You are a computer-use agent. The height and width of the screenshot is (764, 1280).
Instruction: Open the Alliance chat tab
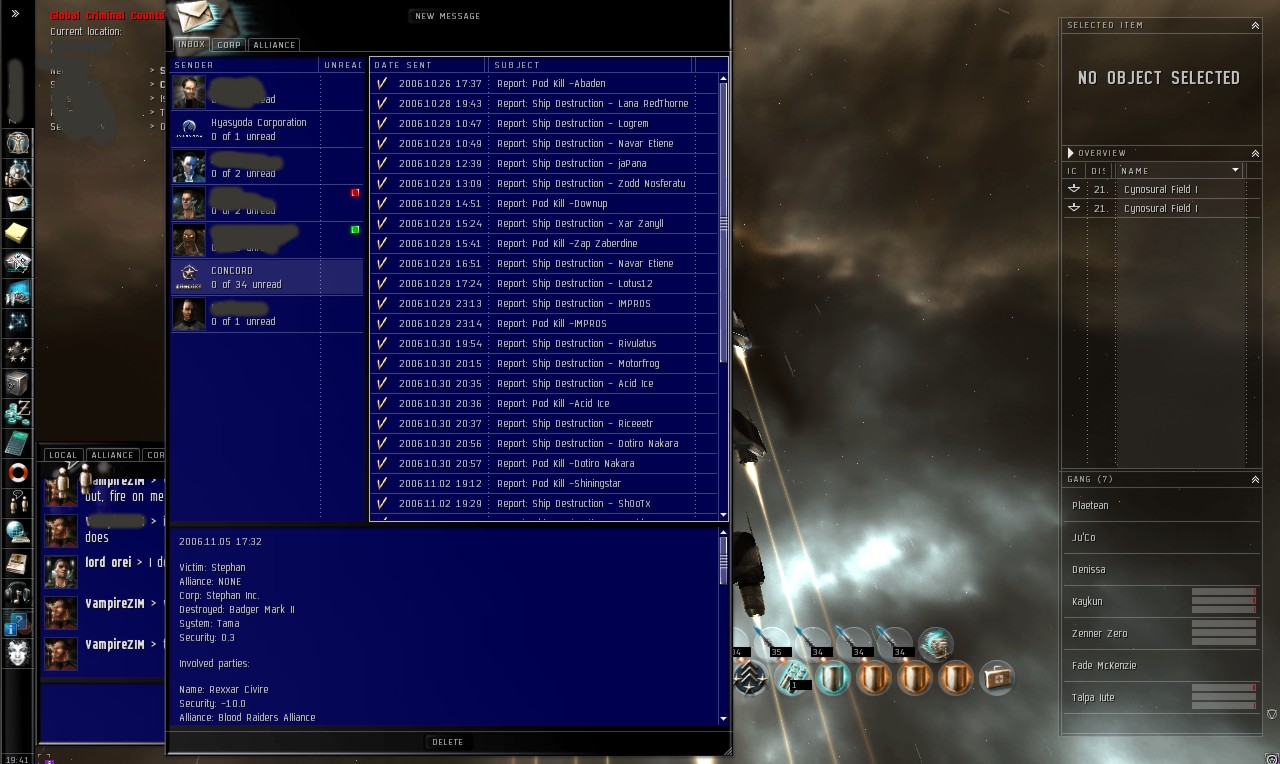(x=112, y=455)
